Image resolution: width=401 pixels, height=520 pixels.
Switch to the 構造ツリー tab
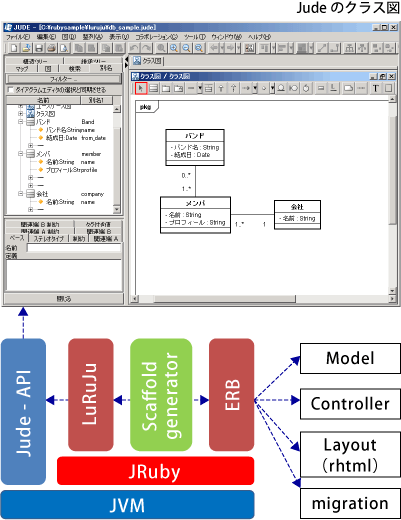(35, 61)
